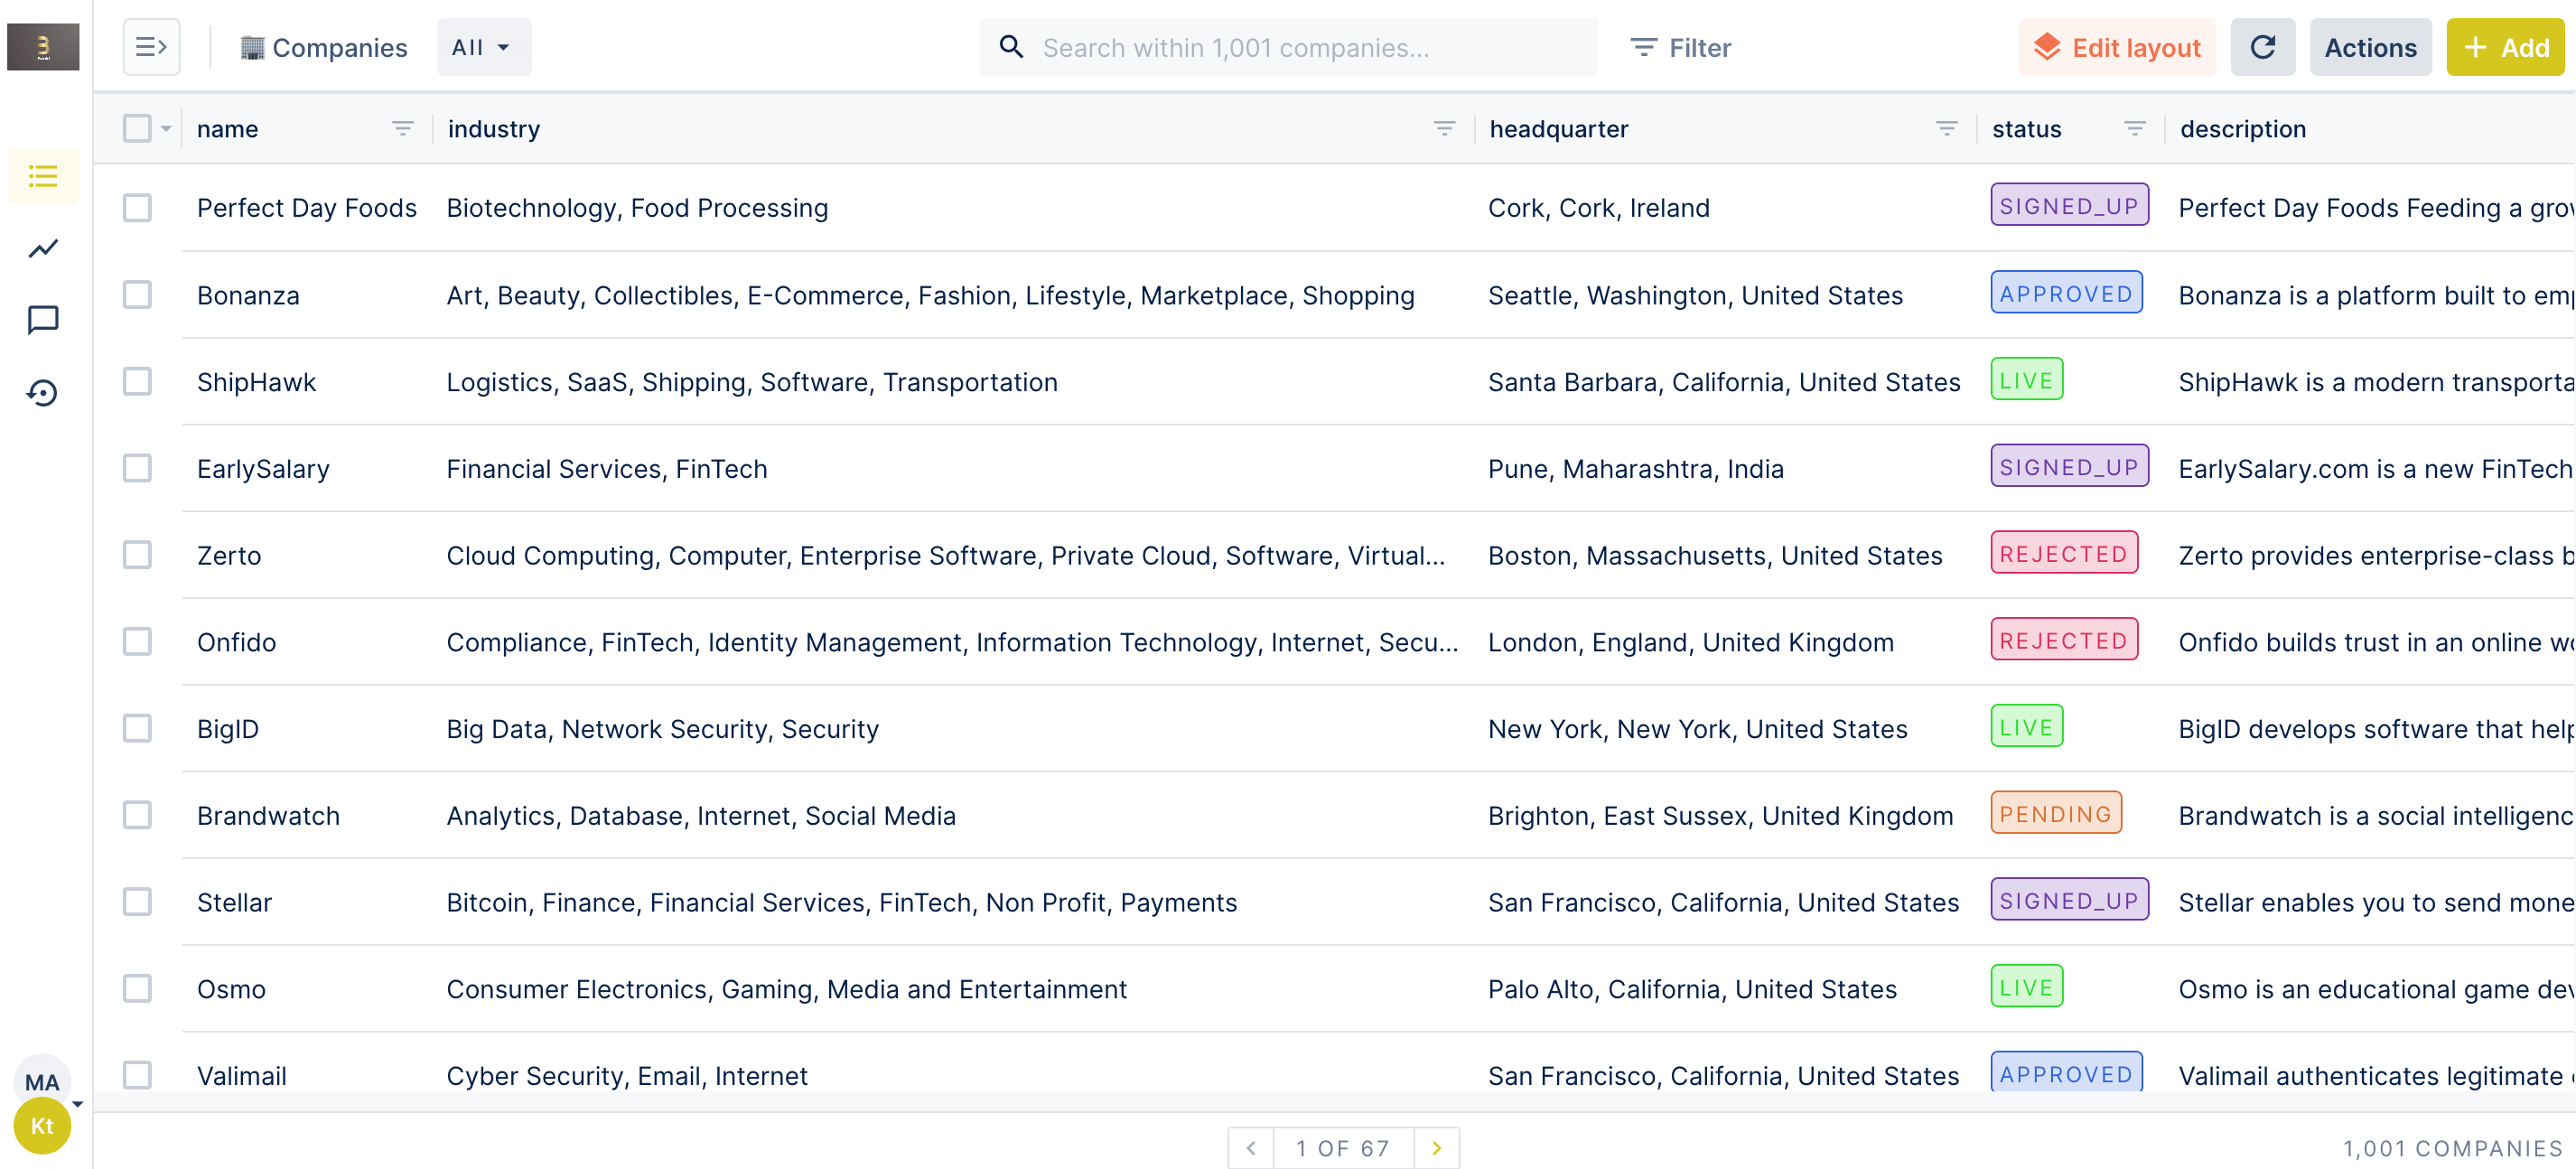This screenshot has width=2576, height=1169.
Task: Click Bonanza APPROVED status badge
Action: (x=2066, y=293)
